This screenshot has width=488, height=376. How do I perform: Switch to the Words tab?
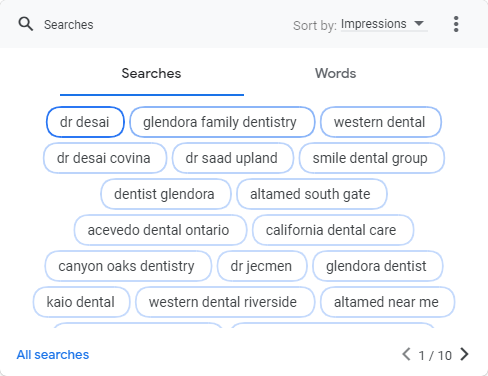[336, 73]
